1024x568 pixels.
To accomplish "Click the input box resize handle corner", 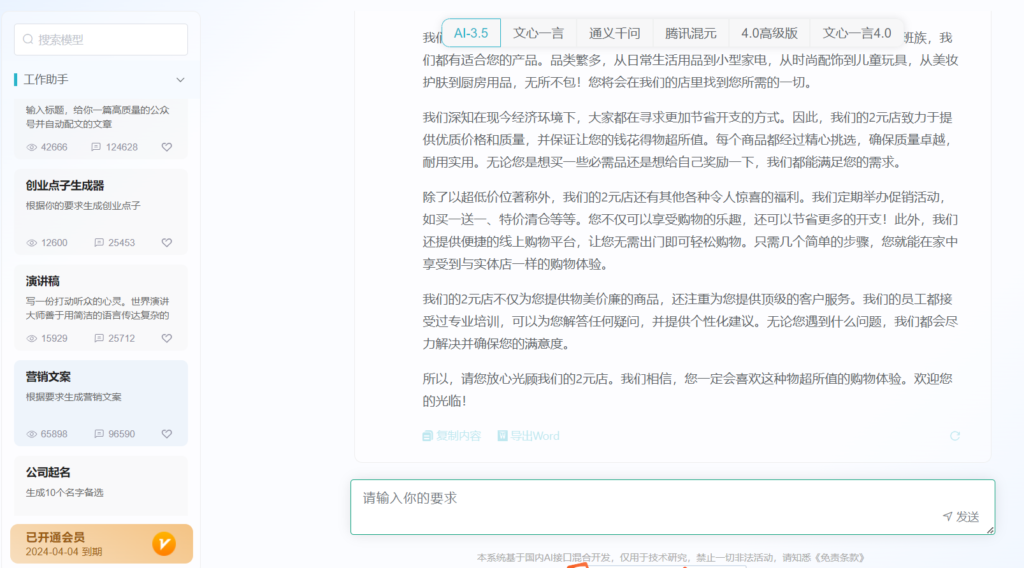I will click(990, 529).
